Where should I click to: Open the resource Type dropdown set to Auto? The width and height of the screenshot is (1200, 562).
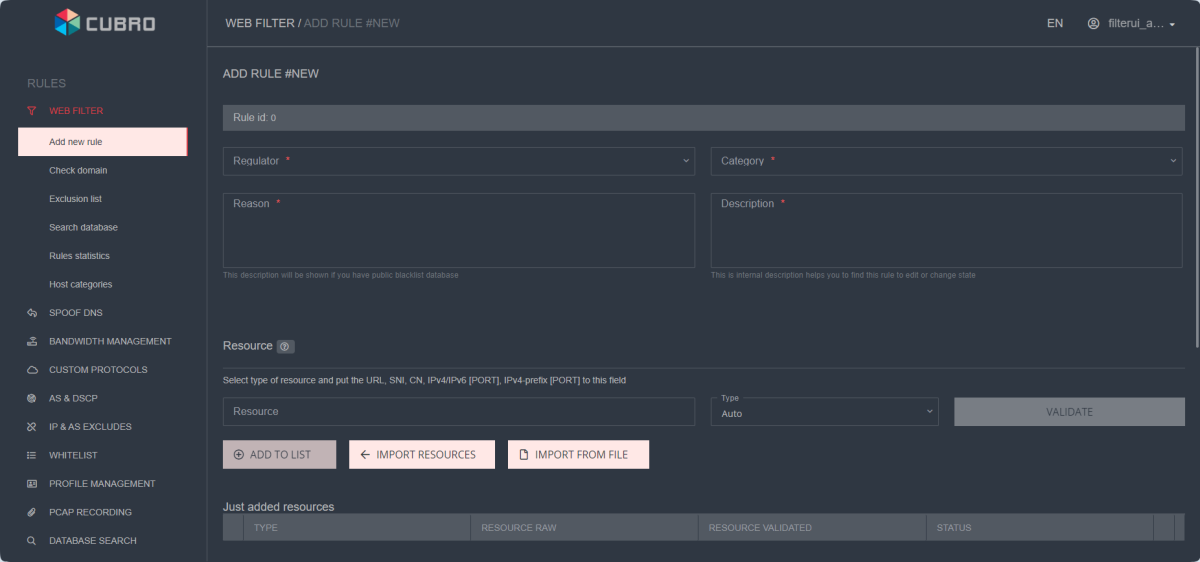(x=824, y=412)
